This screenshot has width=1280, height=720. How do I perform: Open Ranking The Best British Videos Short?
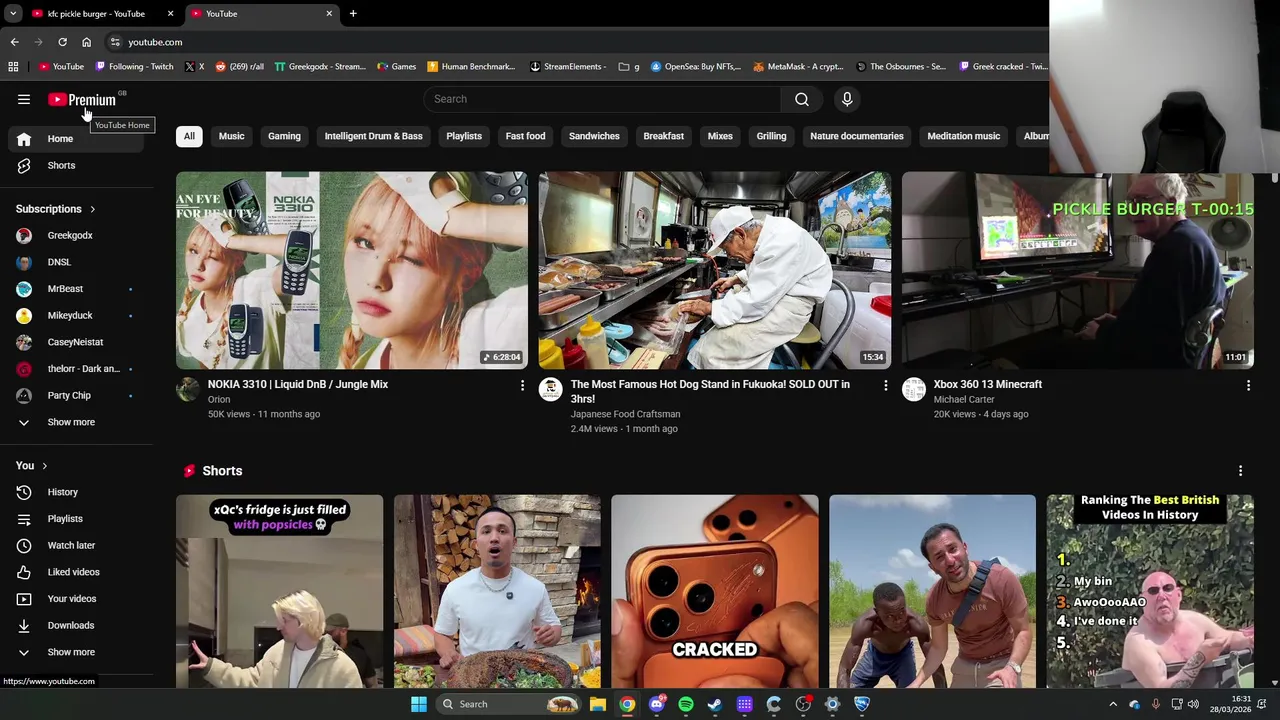point(1150,591)
